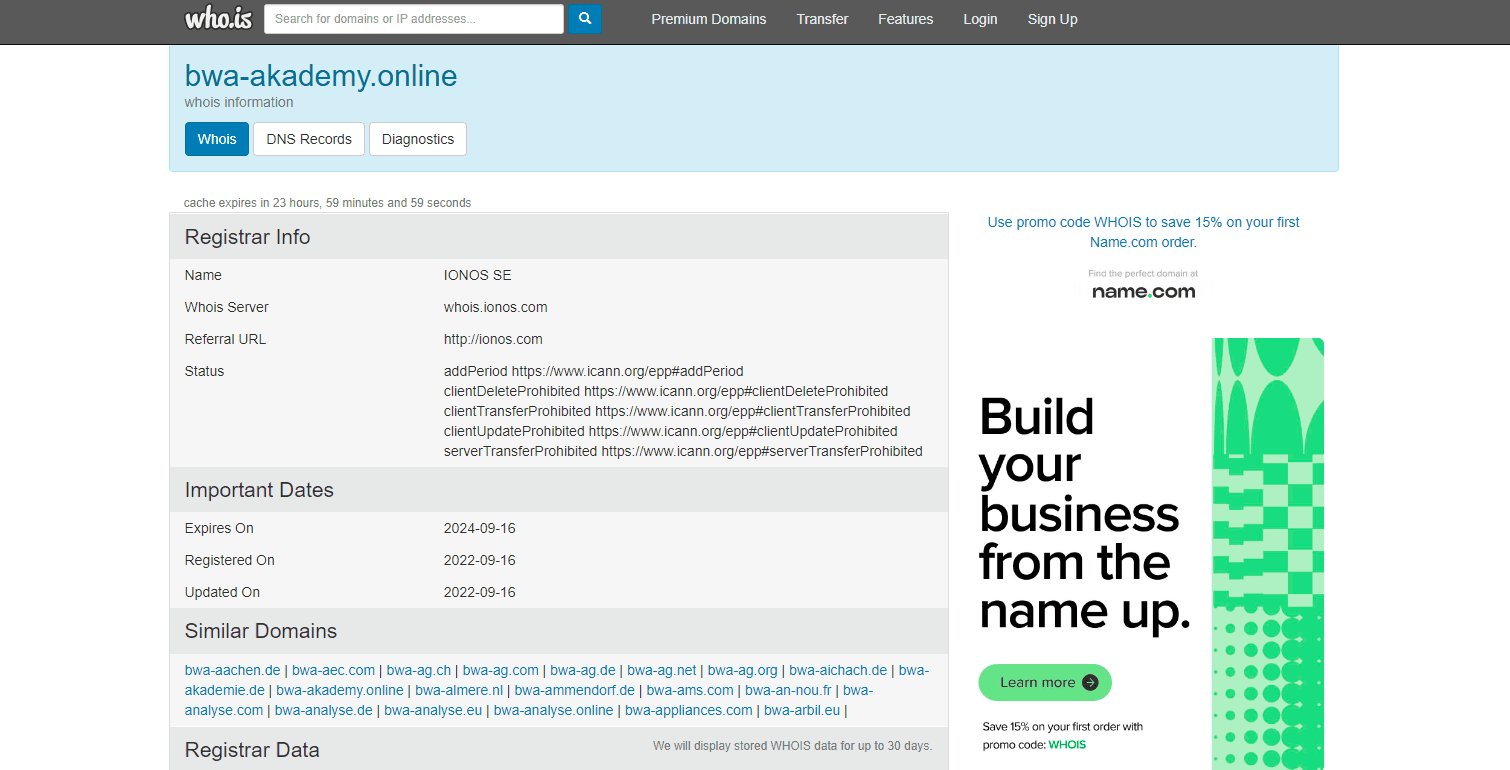Open similar domain bwa-ag.com

point(500,670)
